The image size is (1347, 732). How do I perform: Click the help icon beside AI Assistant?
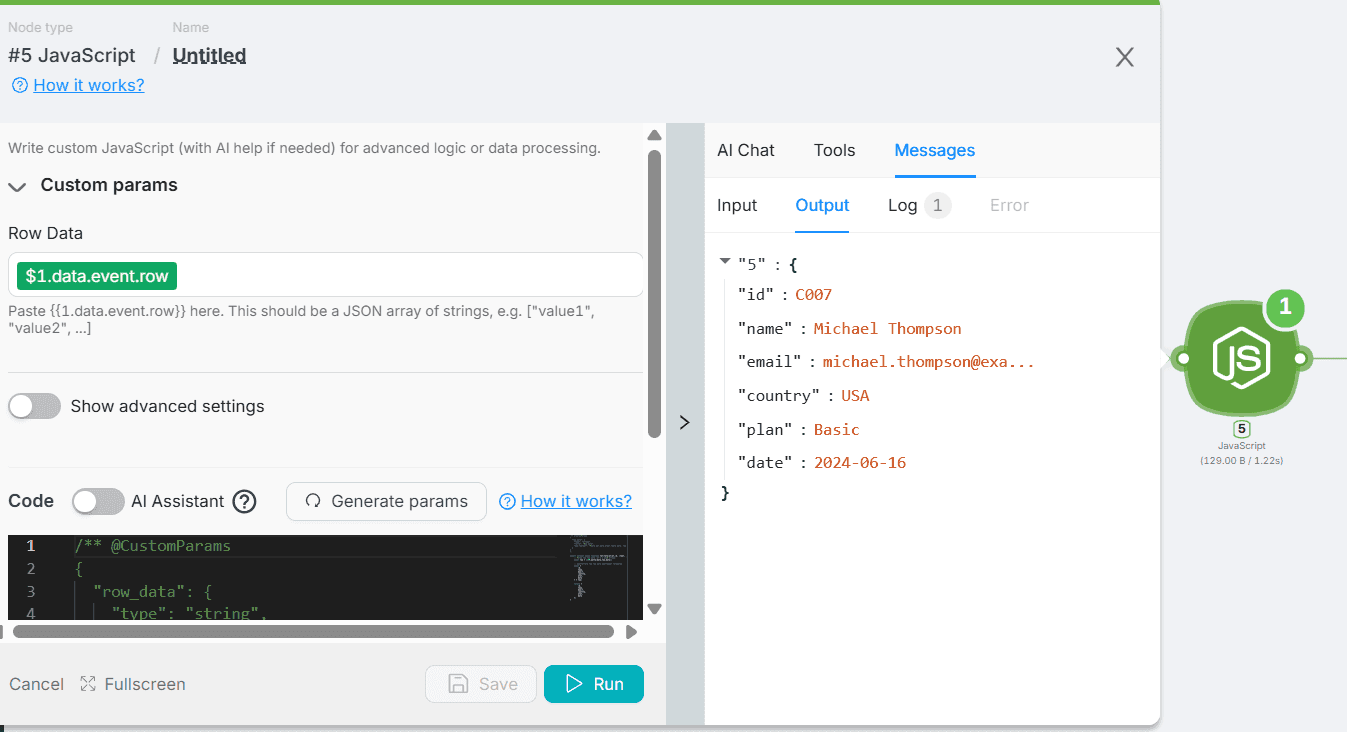click(244, 501)
